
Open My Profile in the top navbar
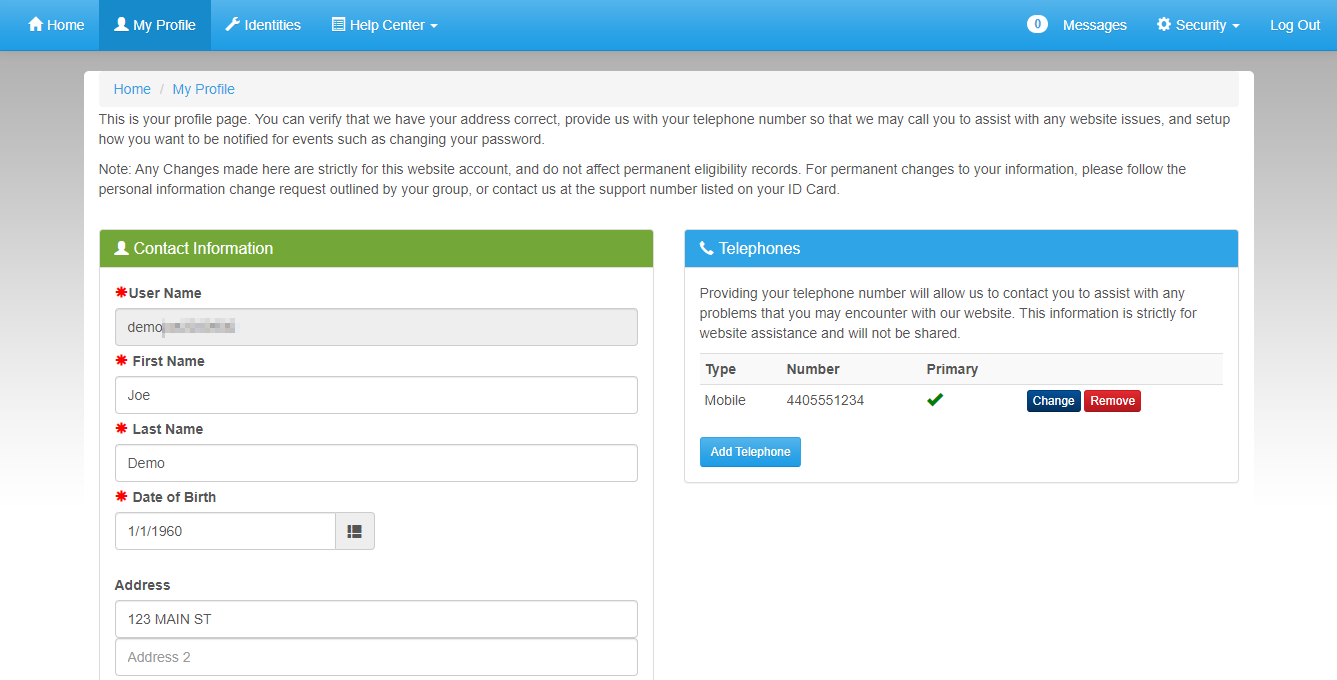pos(155,25)
